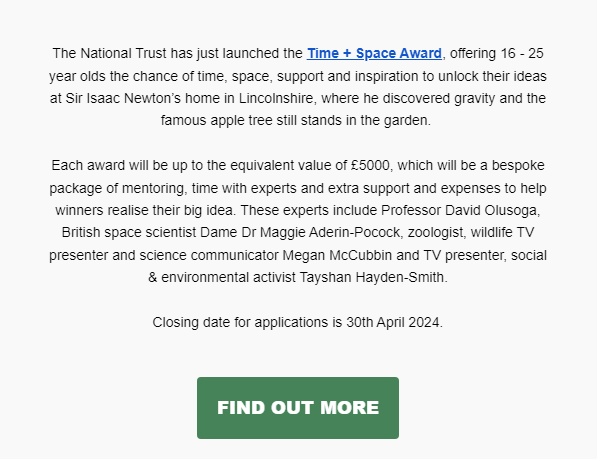
Task: Click the words The National Trust
Action: click(110, 54)
